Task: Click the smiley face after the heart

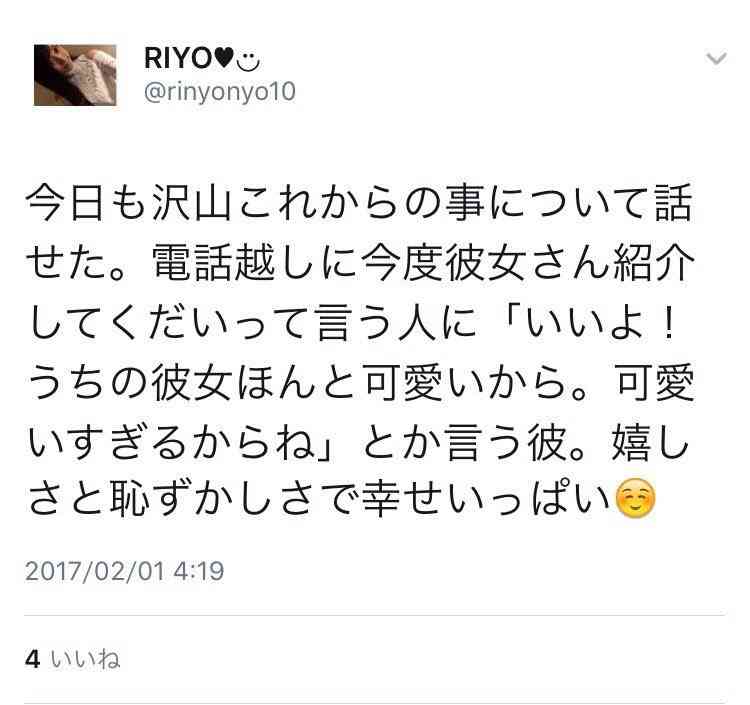Action: 248,61
